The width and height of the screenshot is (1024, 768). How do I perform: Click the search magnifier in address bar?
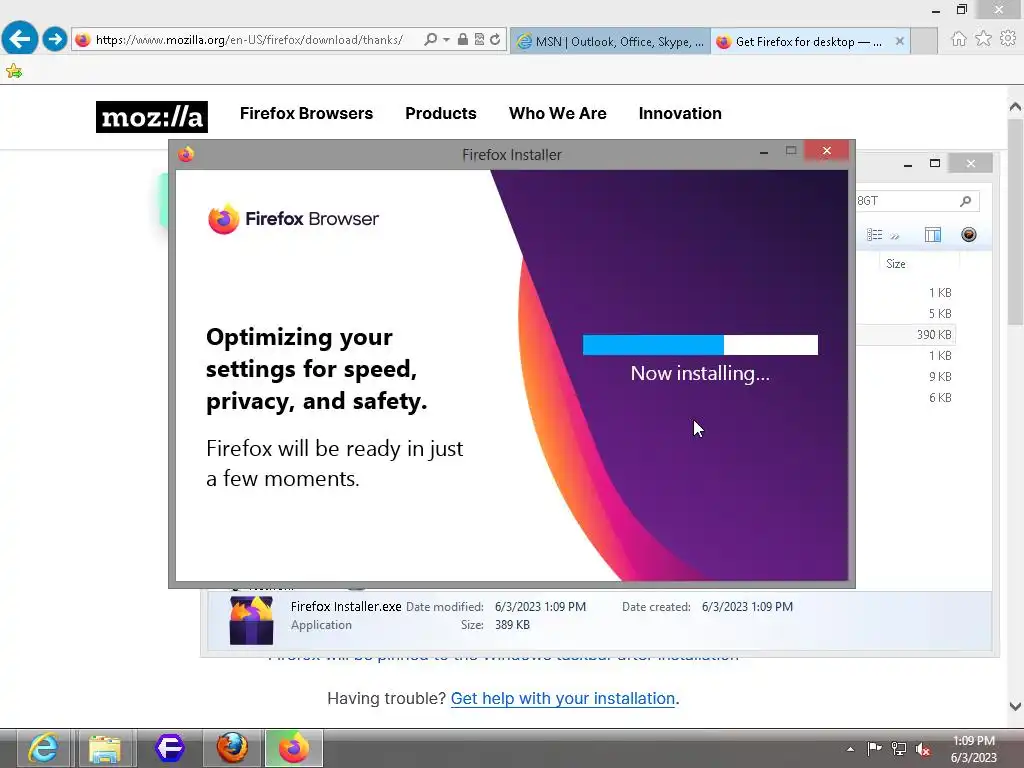(x=430, y=40)
